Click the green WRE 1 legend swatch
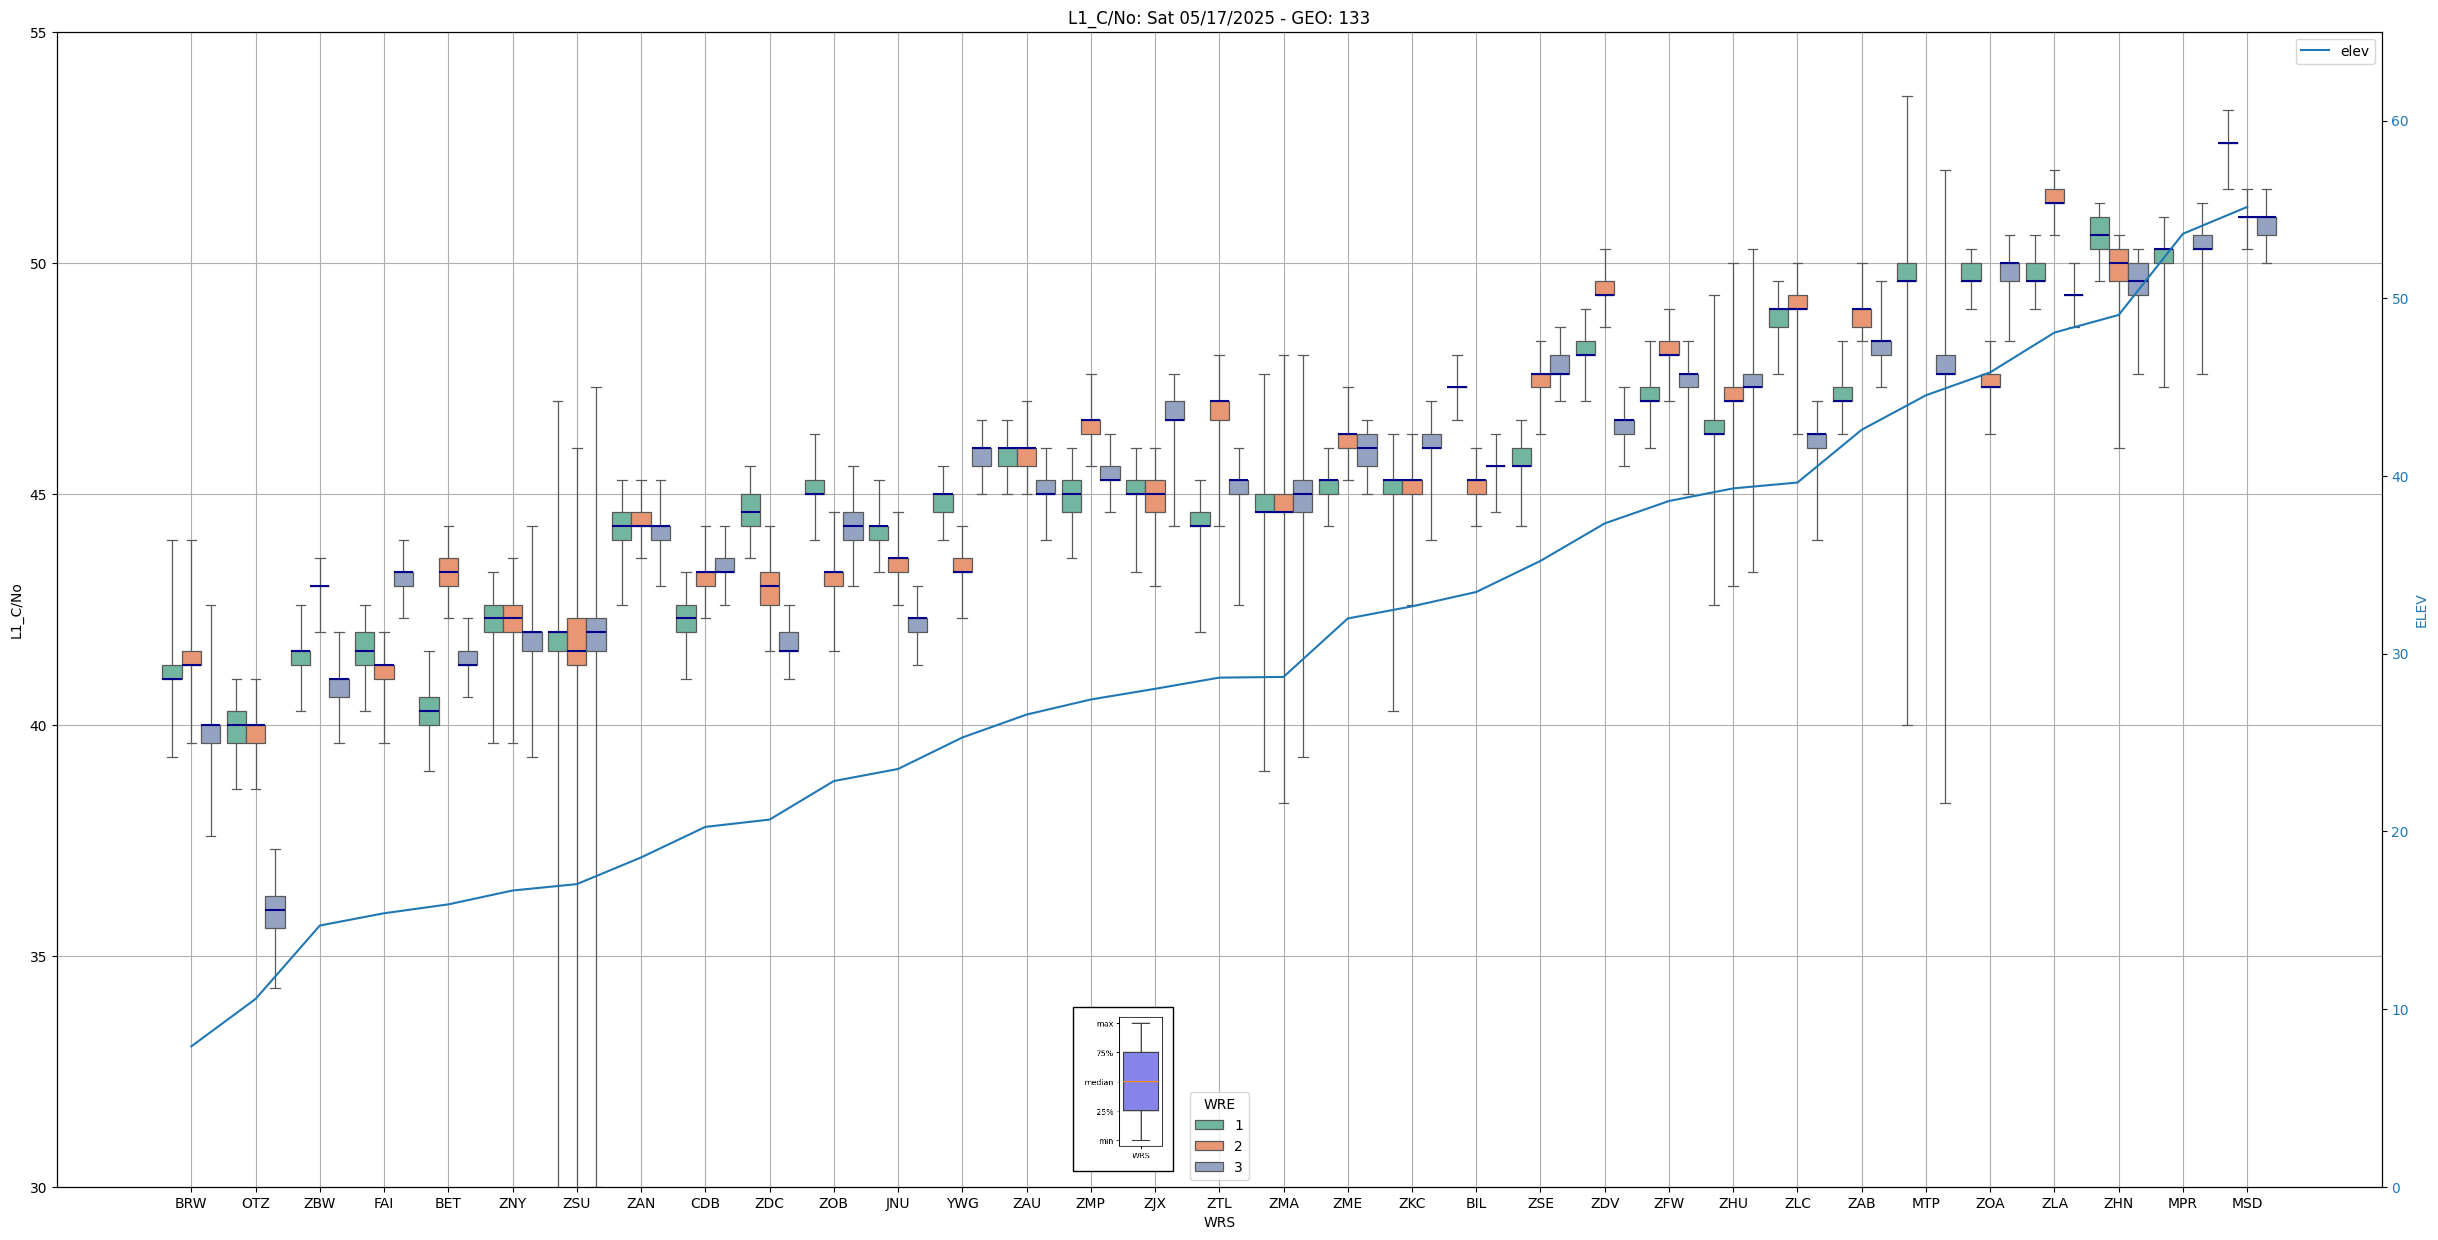The image size is (2438, 1240). click(1208, 1125)
